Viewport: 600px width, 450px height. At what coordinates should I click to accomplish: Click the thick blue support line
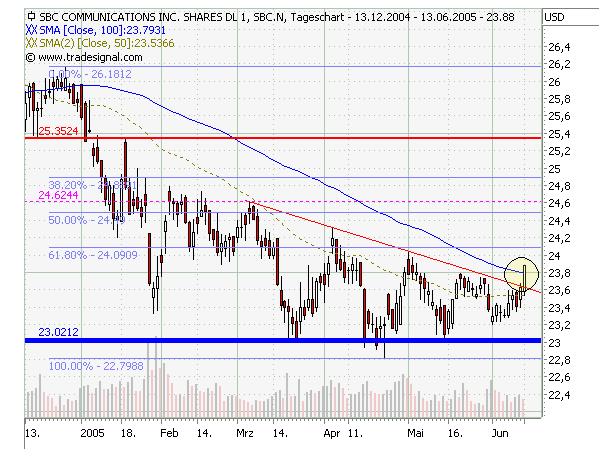300,341
